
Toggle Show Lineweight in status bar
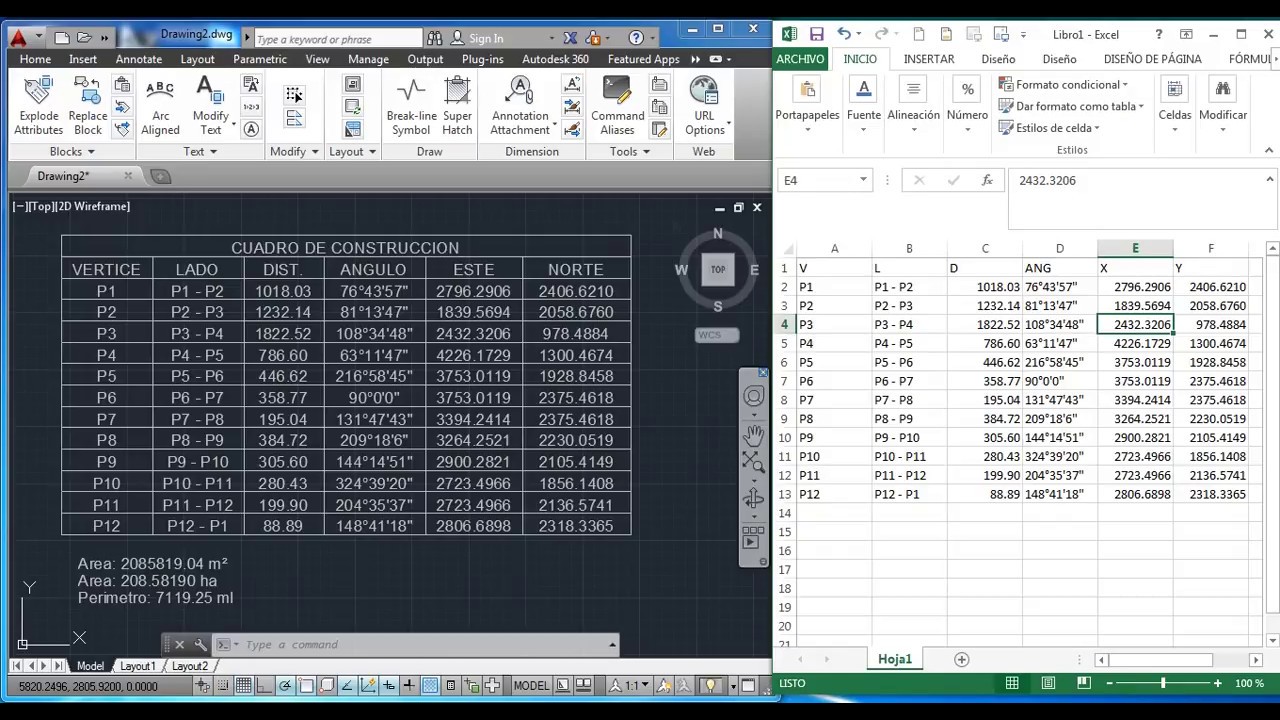tap(409, 686)
